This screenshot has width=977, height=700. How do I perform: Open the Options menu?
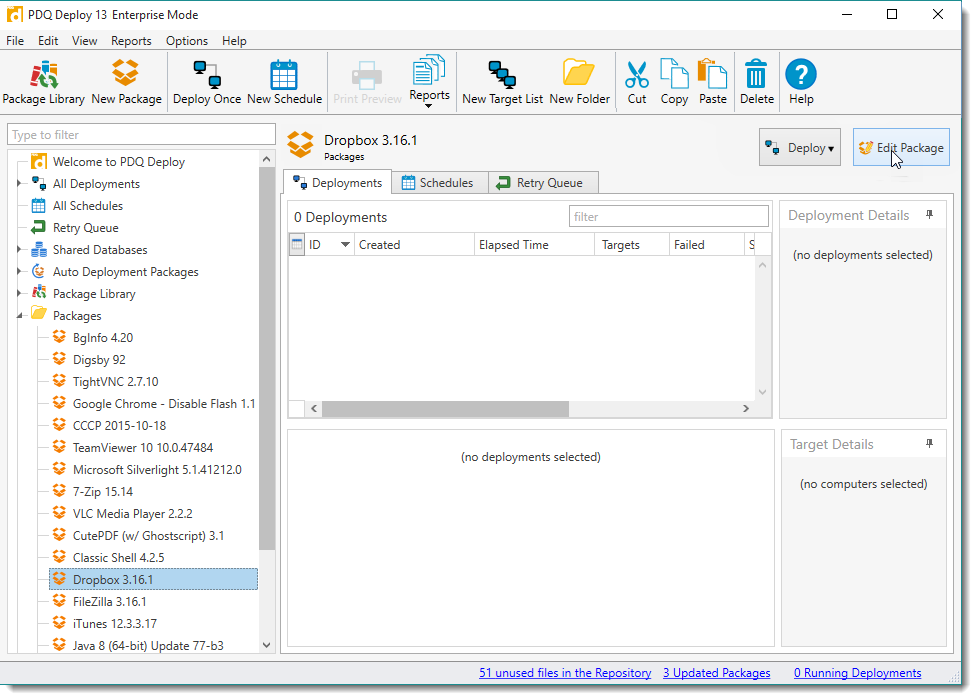click(187, 41)
